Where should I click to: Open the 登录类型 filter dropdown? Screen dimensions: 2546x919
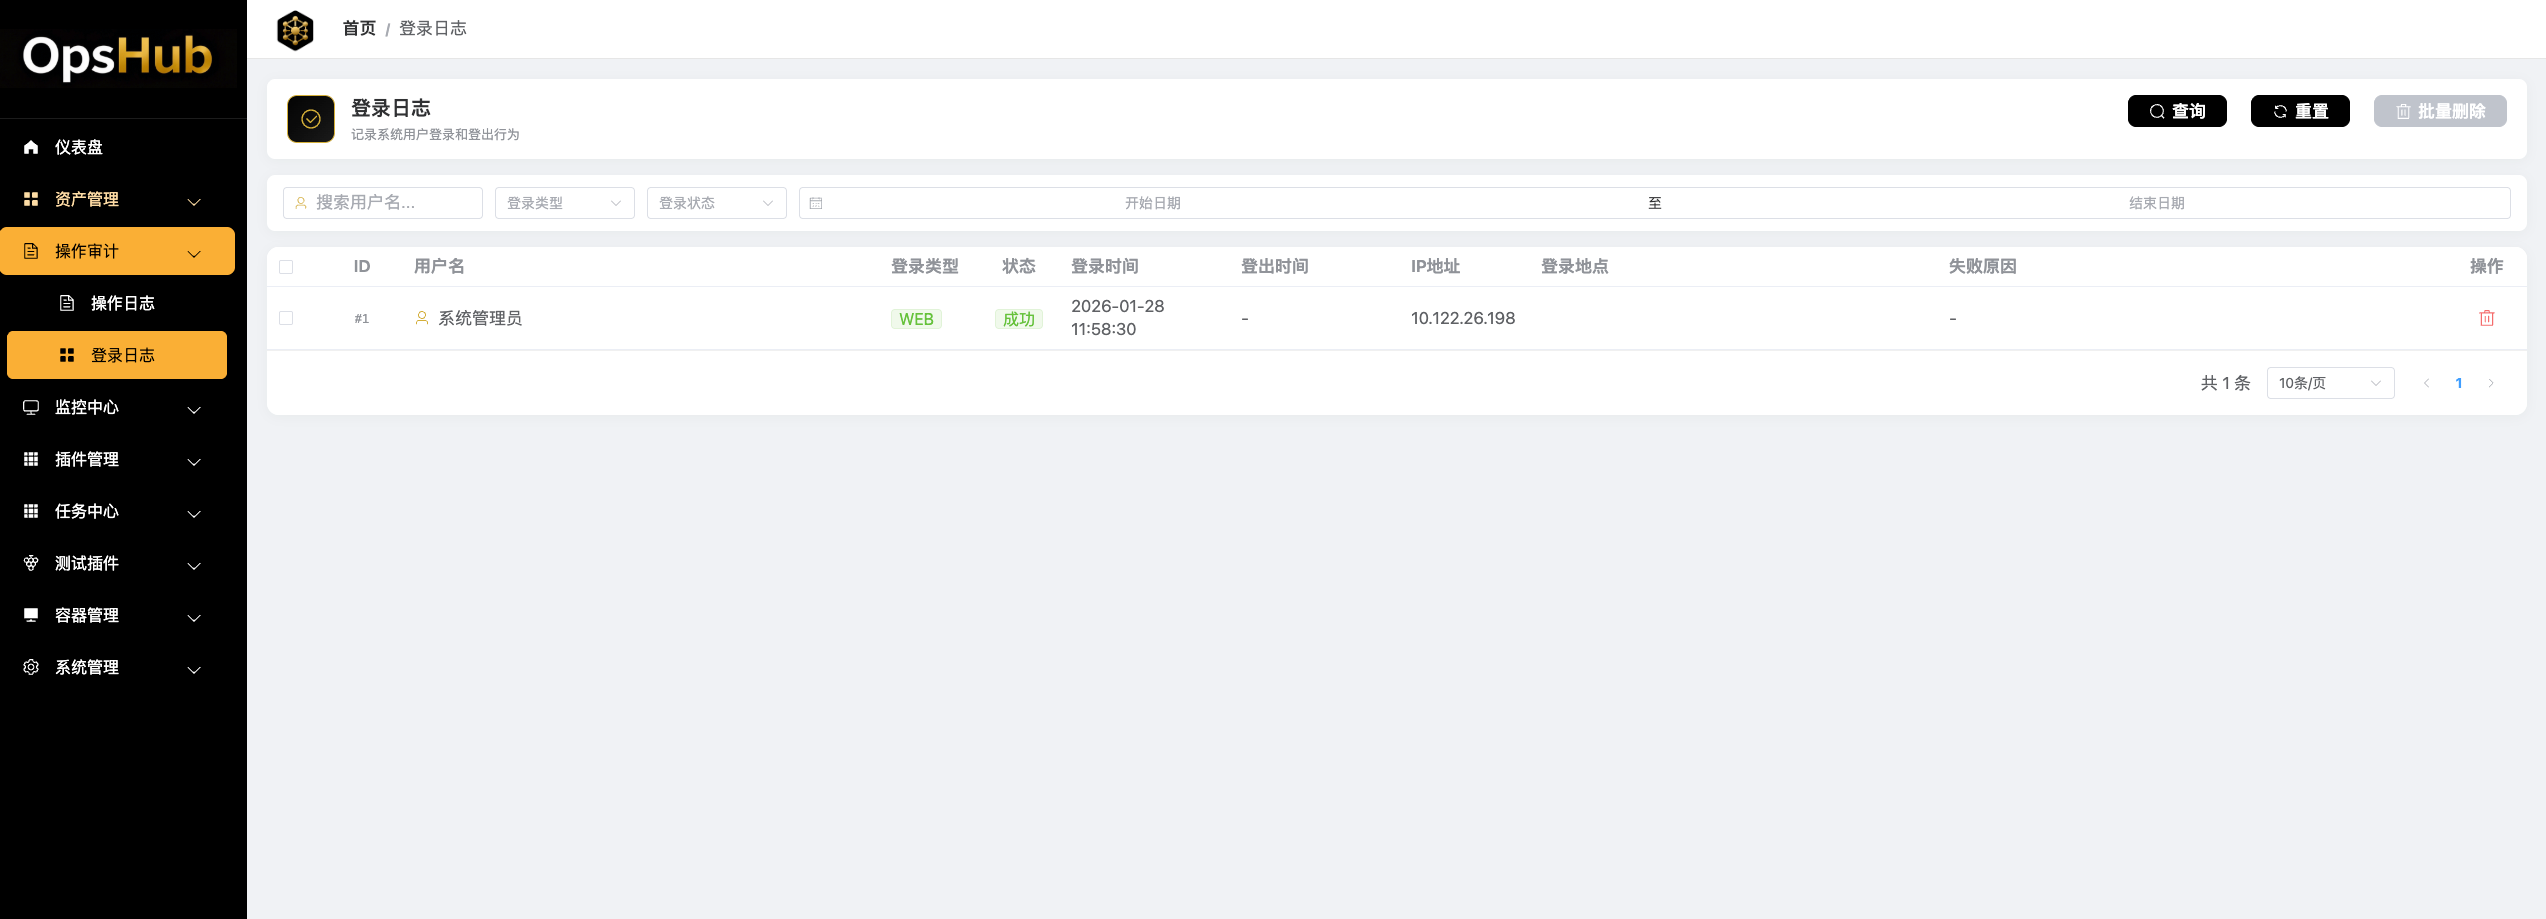pos(564,203)
